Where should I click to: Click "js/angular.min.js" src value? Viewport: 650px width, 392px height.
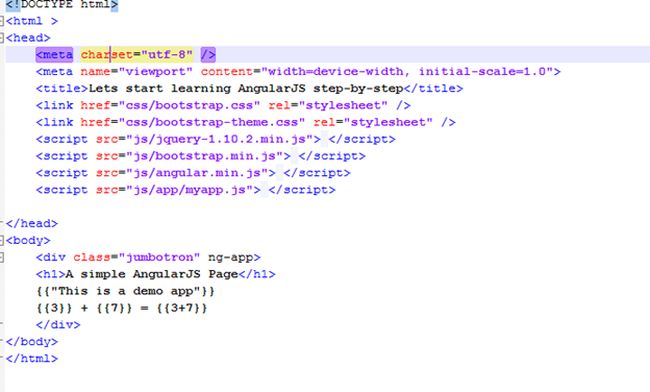pyautogui.click(x=197, y=173)
